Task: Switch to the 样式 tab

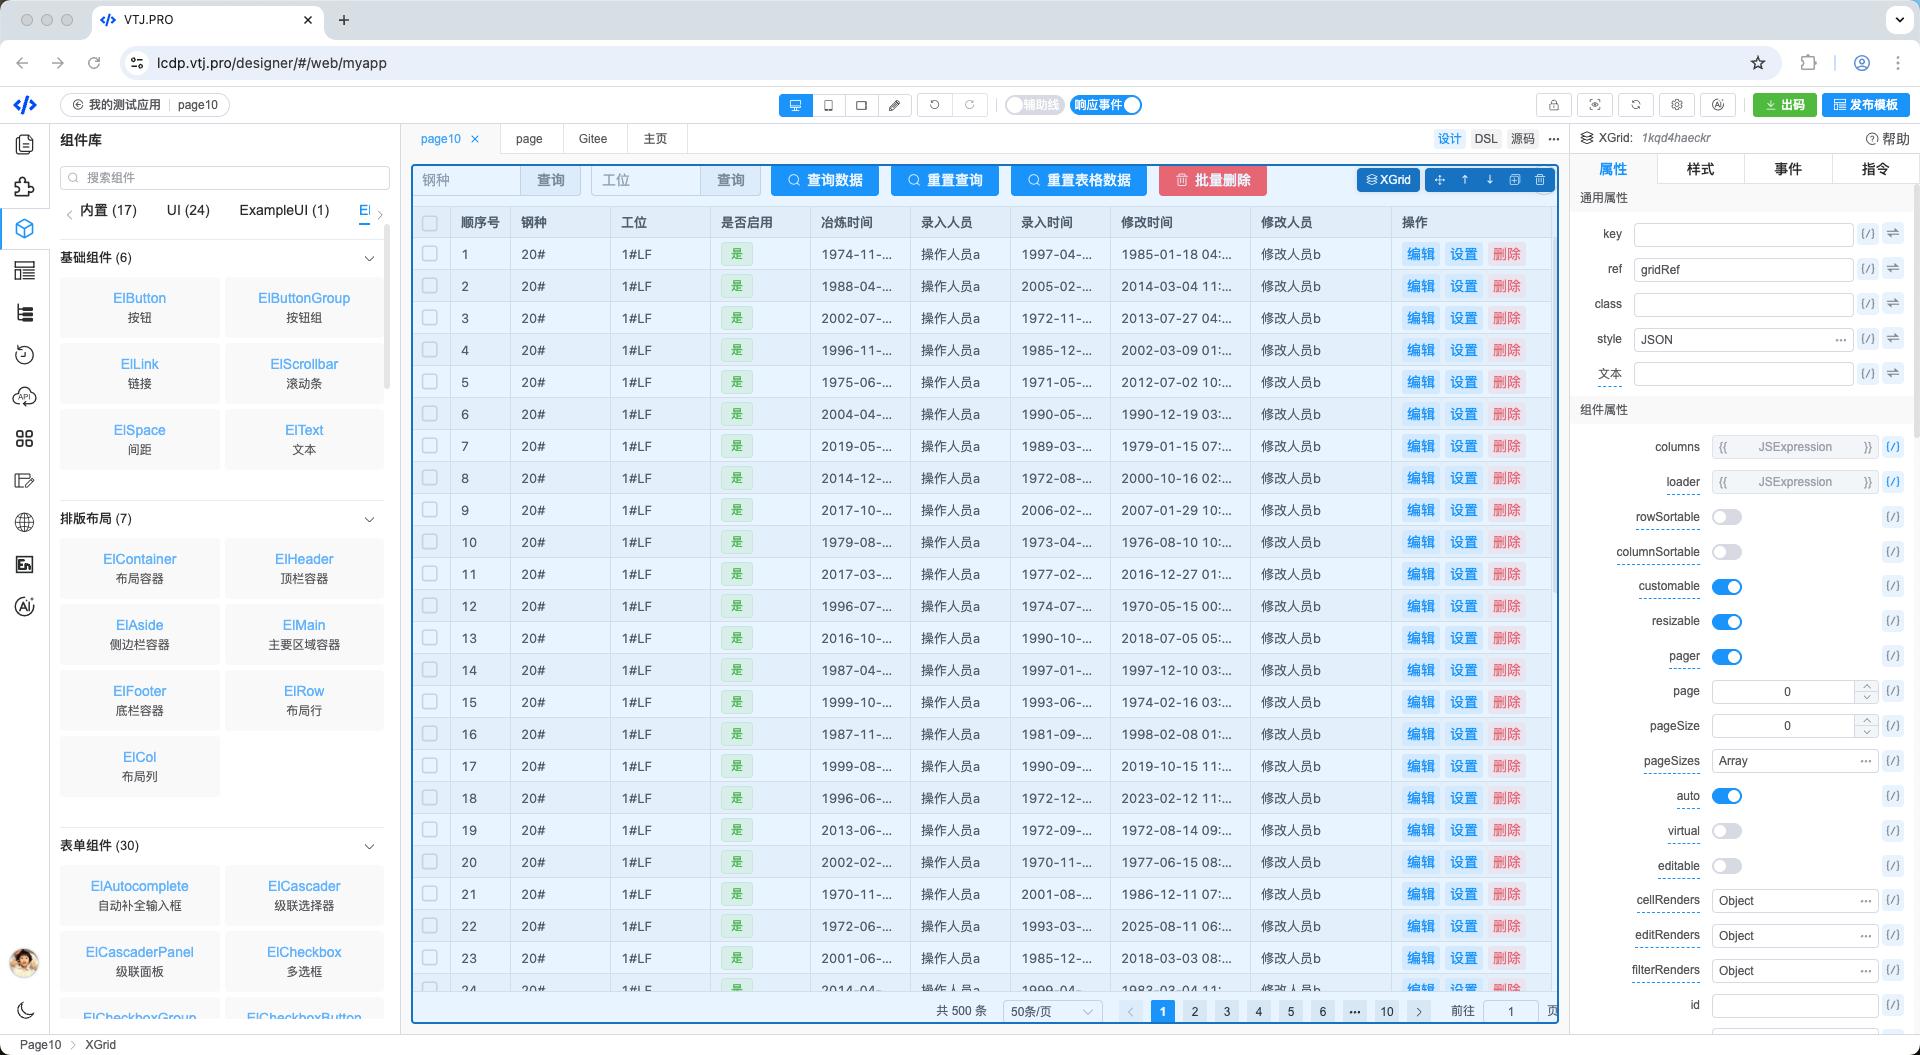Action: (1700, 169)
